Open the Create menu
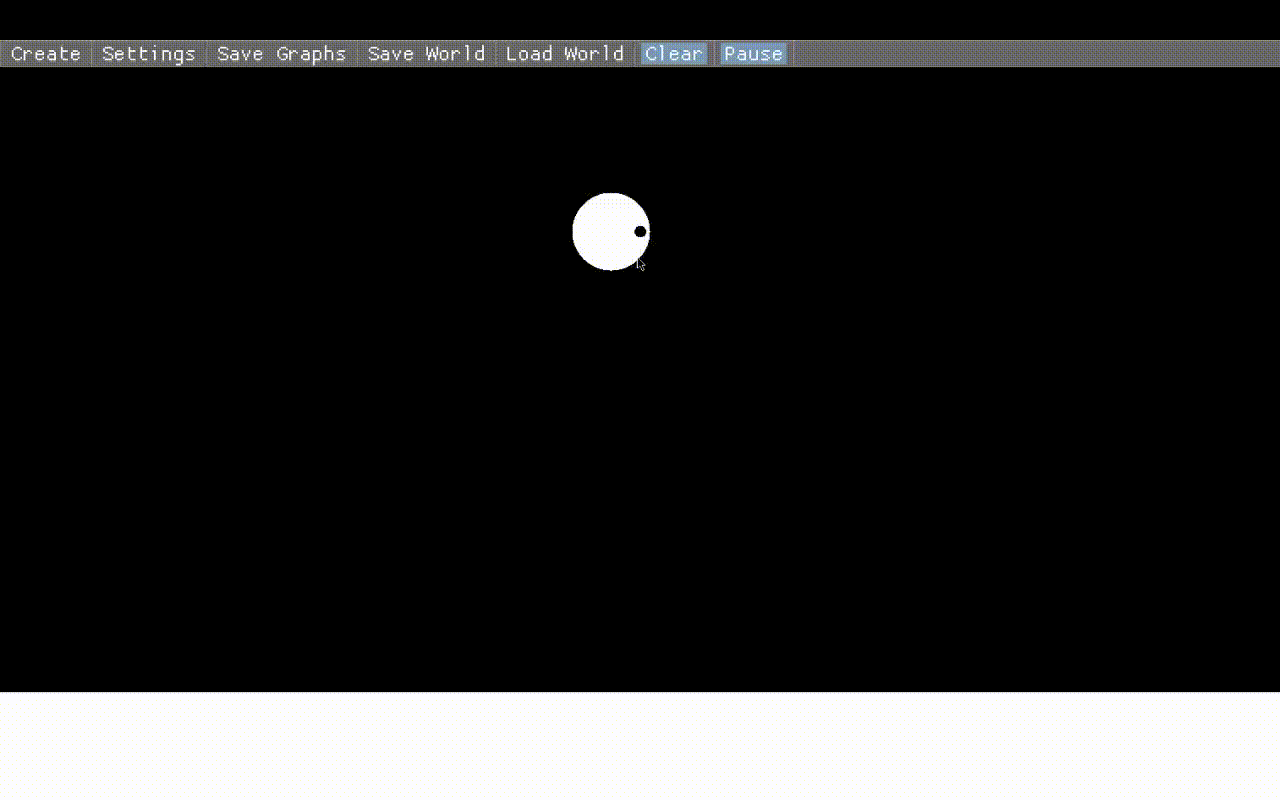 point(46,54)
